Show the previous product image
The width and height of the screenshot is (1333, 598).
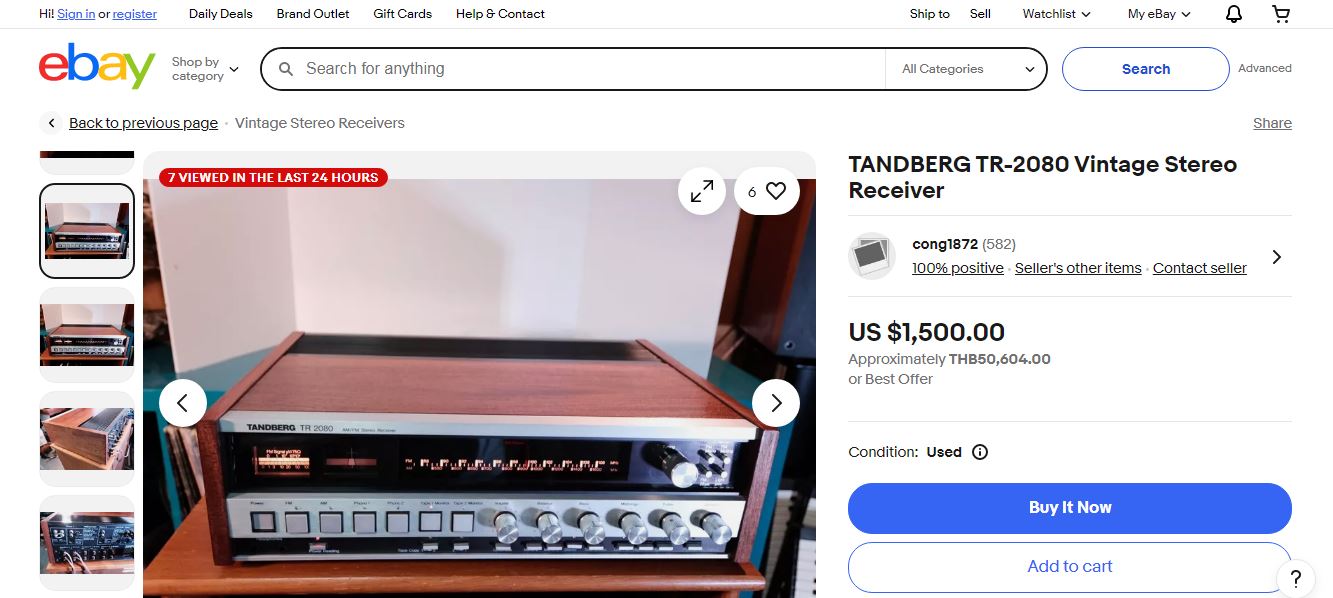pyautogui.click(x=183, y=403)
